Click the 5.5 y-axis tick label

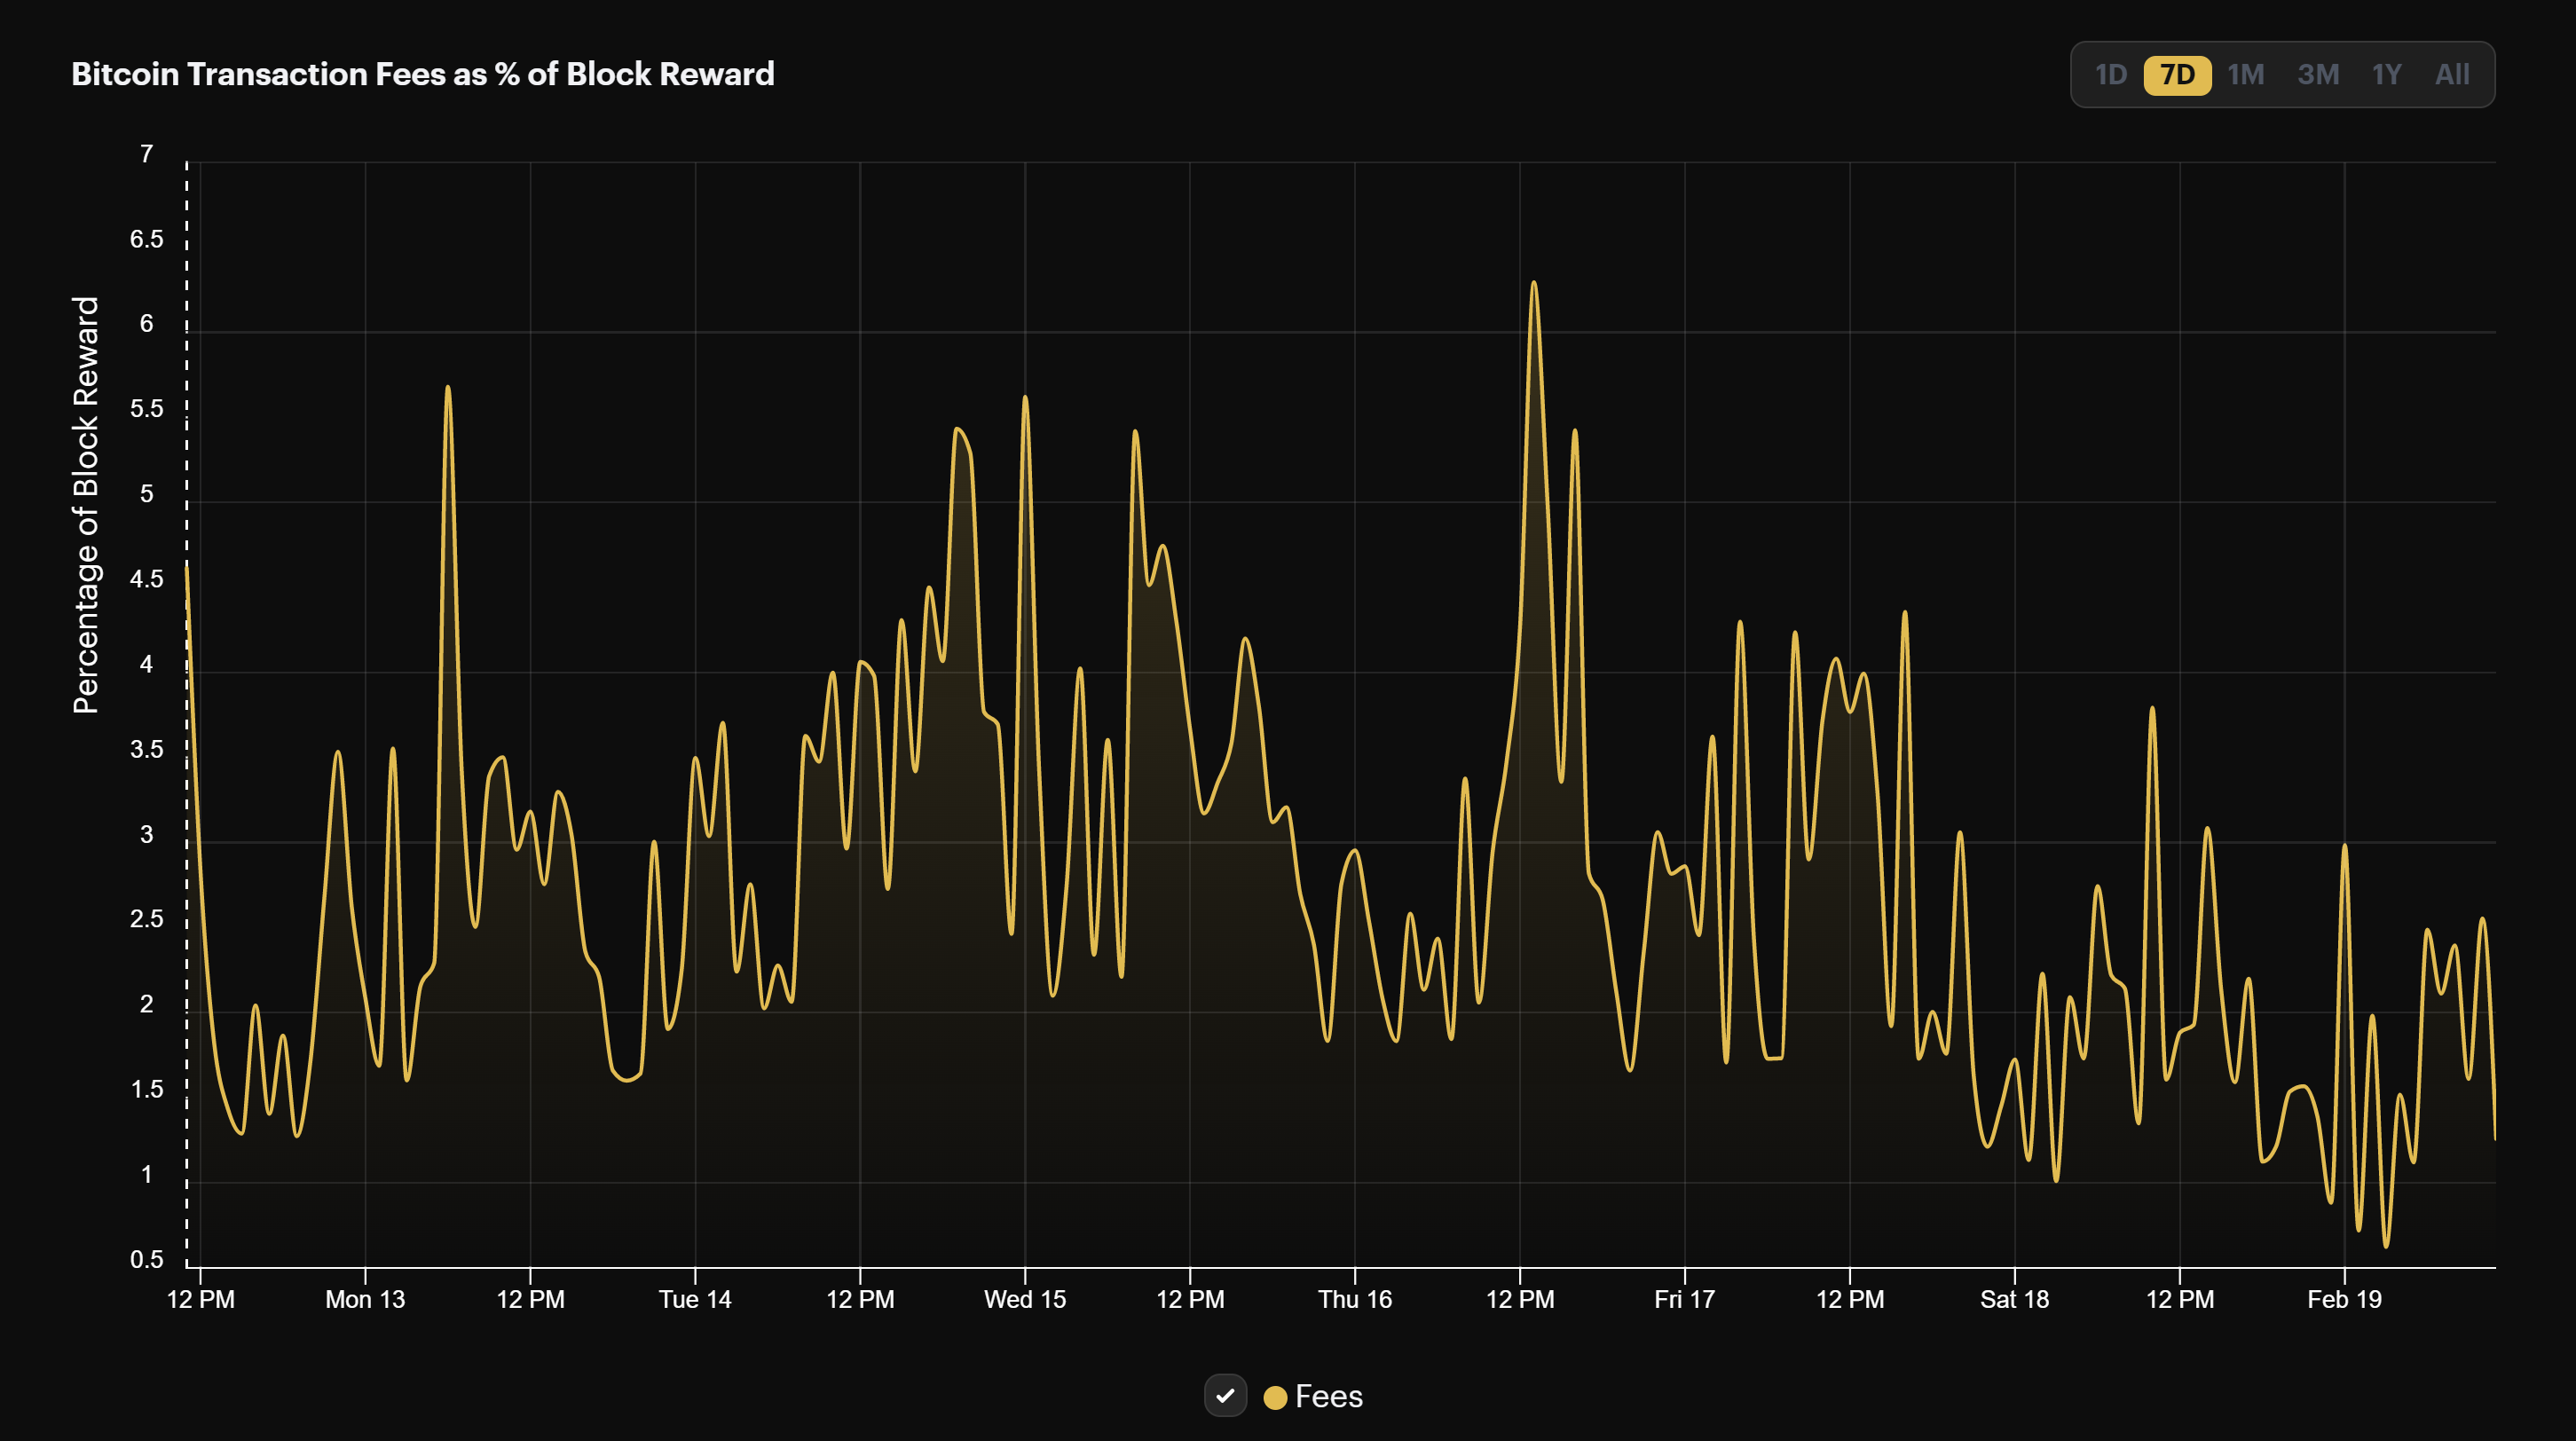pyautogui.click(x=147, y=409)
